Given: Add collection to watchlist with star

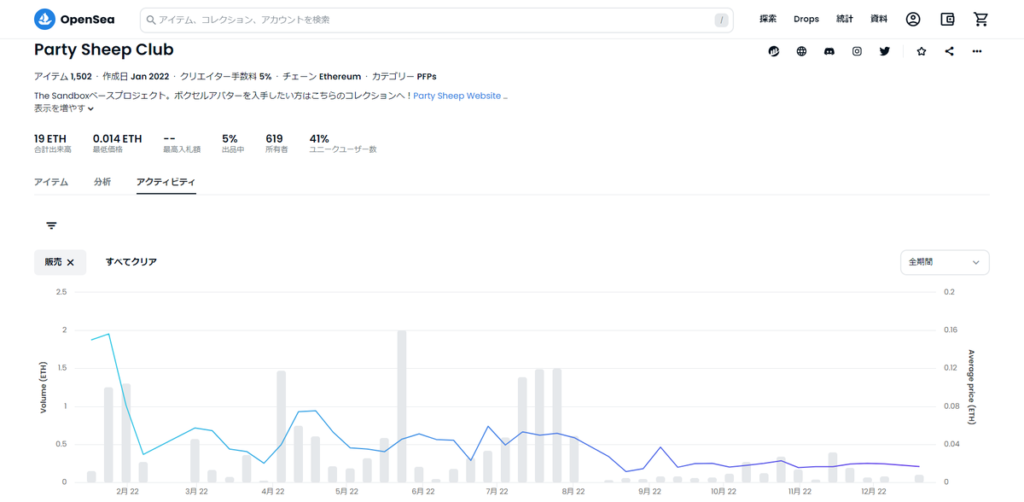Looking at the screenshot, I should (x=921, y=51).
